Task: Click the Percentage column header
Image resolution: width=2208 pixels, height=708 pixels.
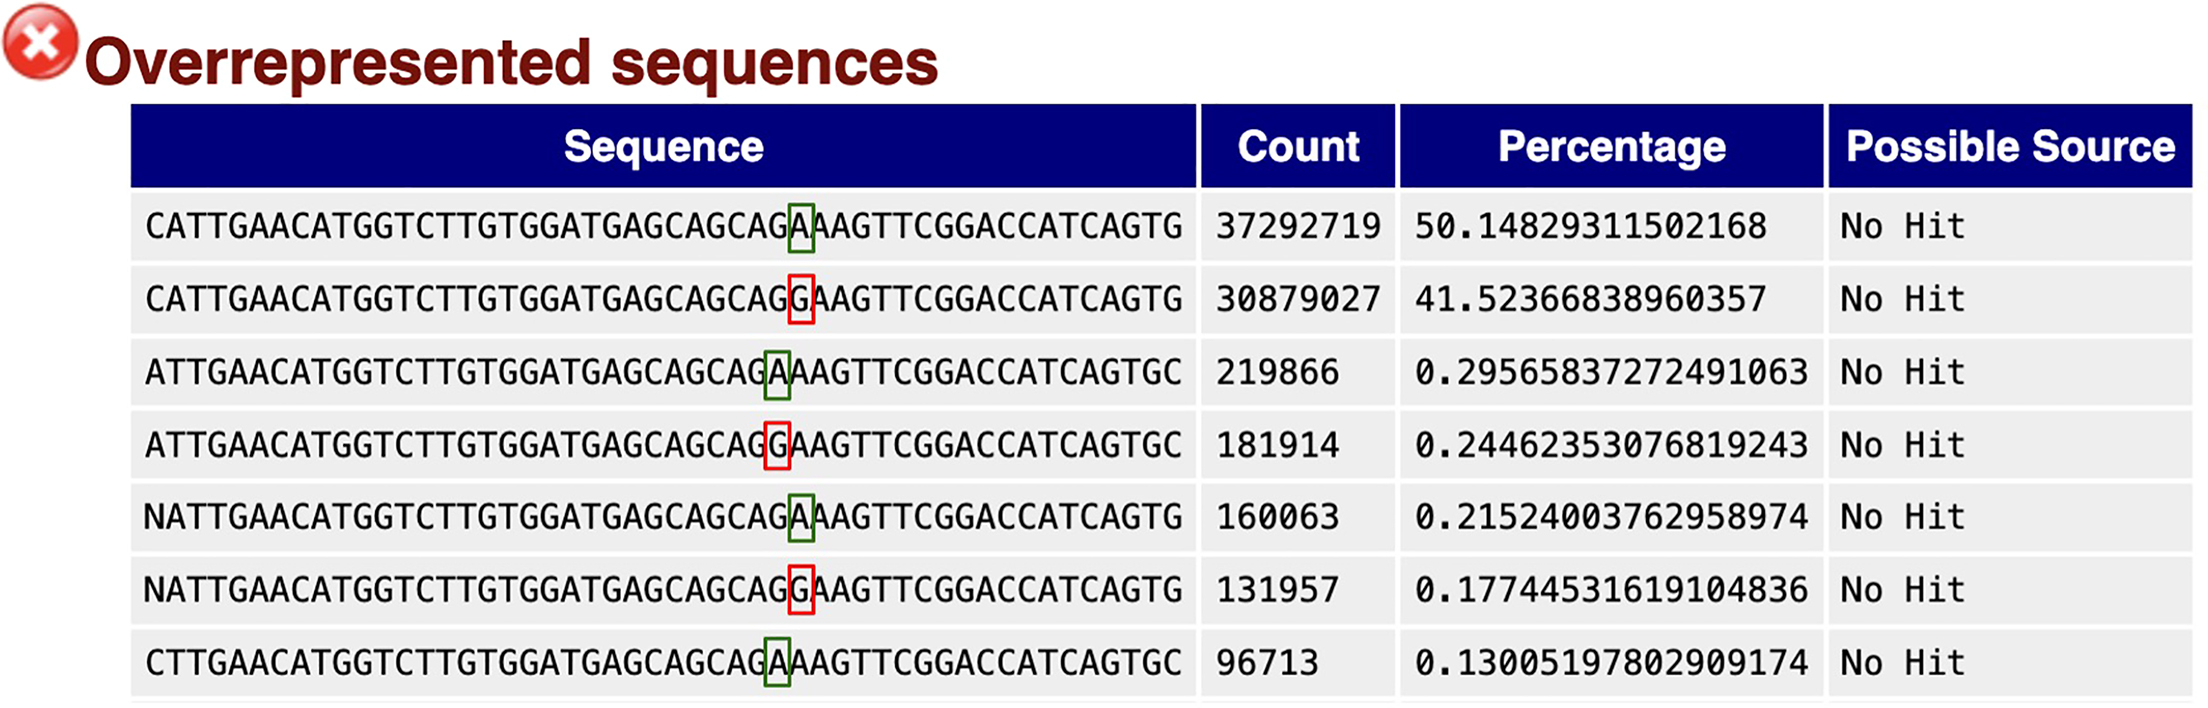Action: (1611, 147)
